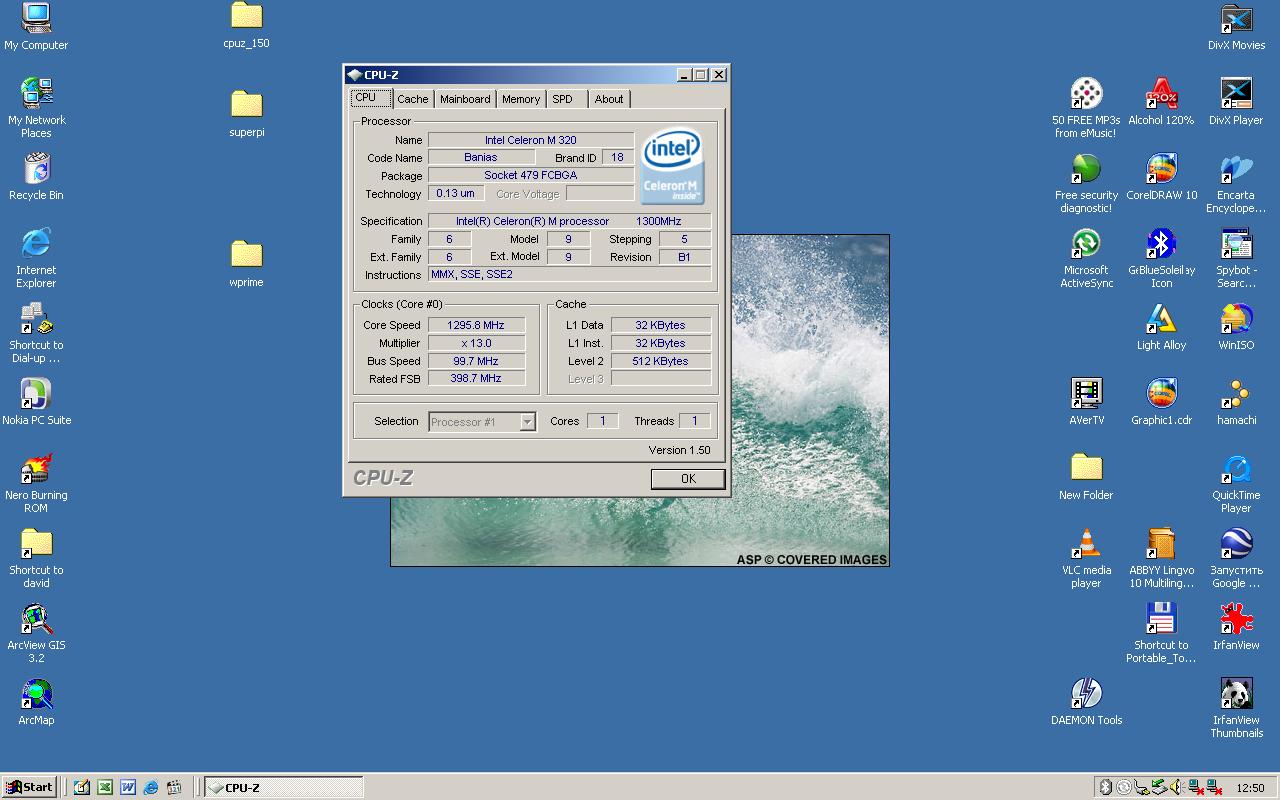Select 50 FREE MP3s from eMusic icon

[x=1086, y=108]
